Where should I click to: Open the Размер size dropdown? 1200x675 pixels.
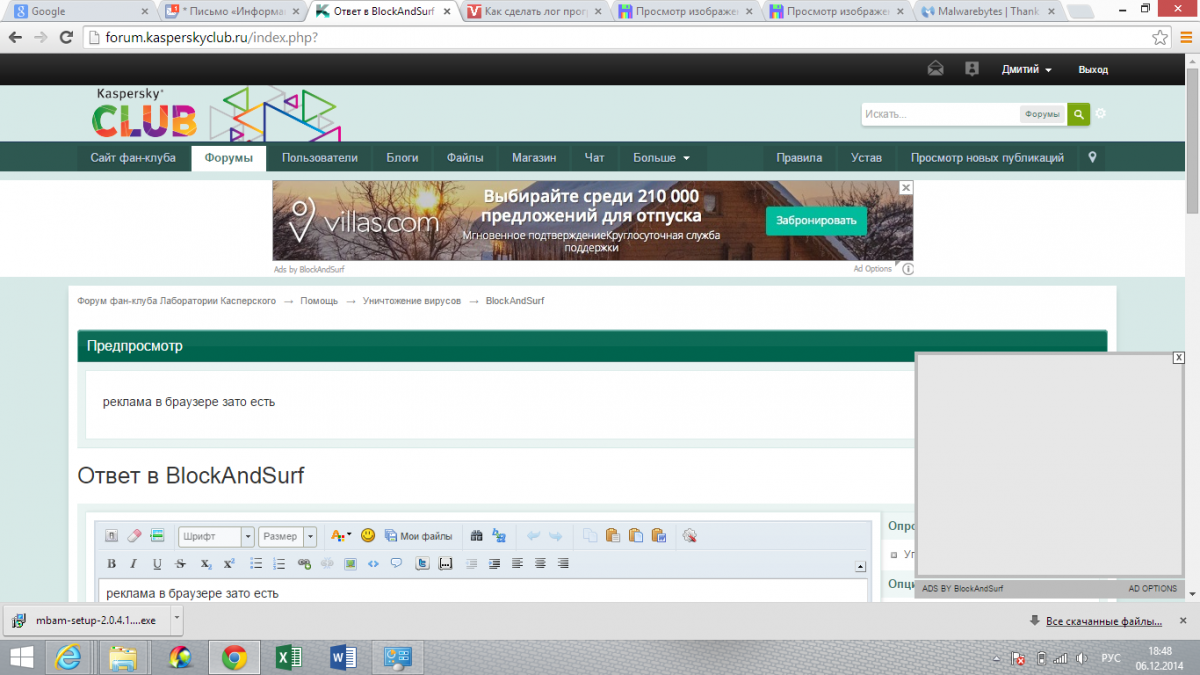click(x=287, y=537)
